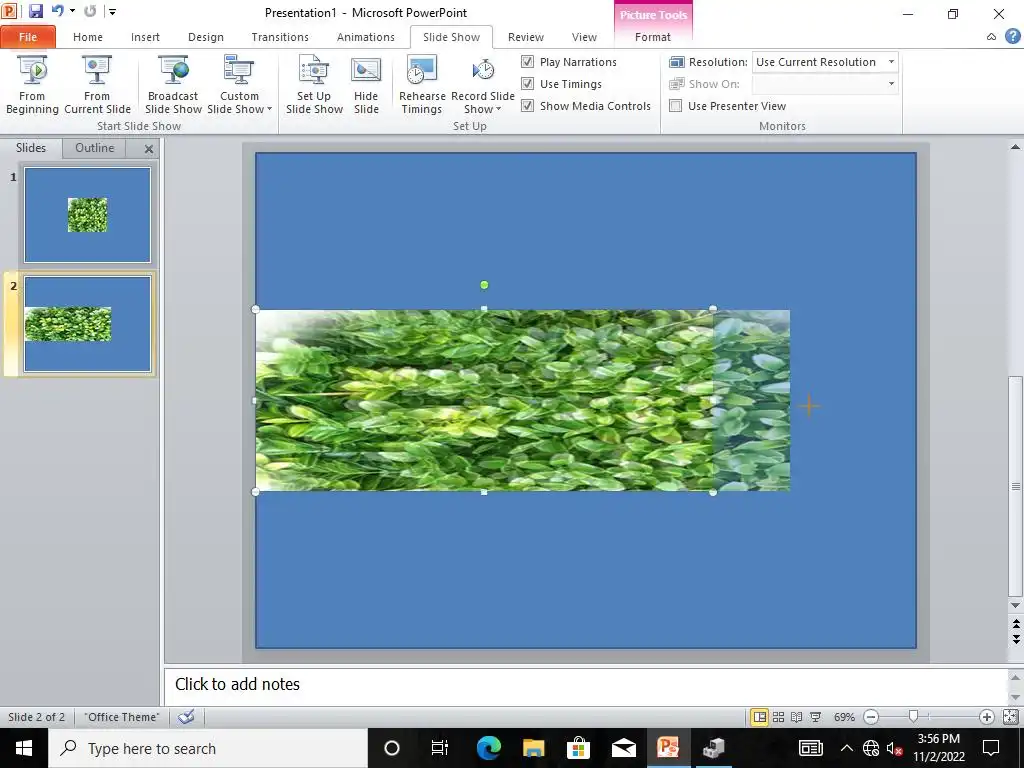Switch to Normal view
This screenshot has width=1024, height=768.
pyautogui.click(x=760, y=717)
